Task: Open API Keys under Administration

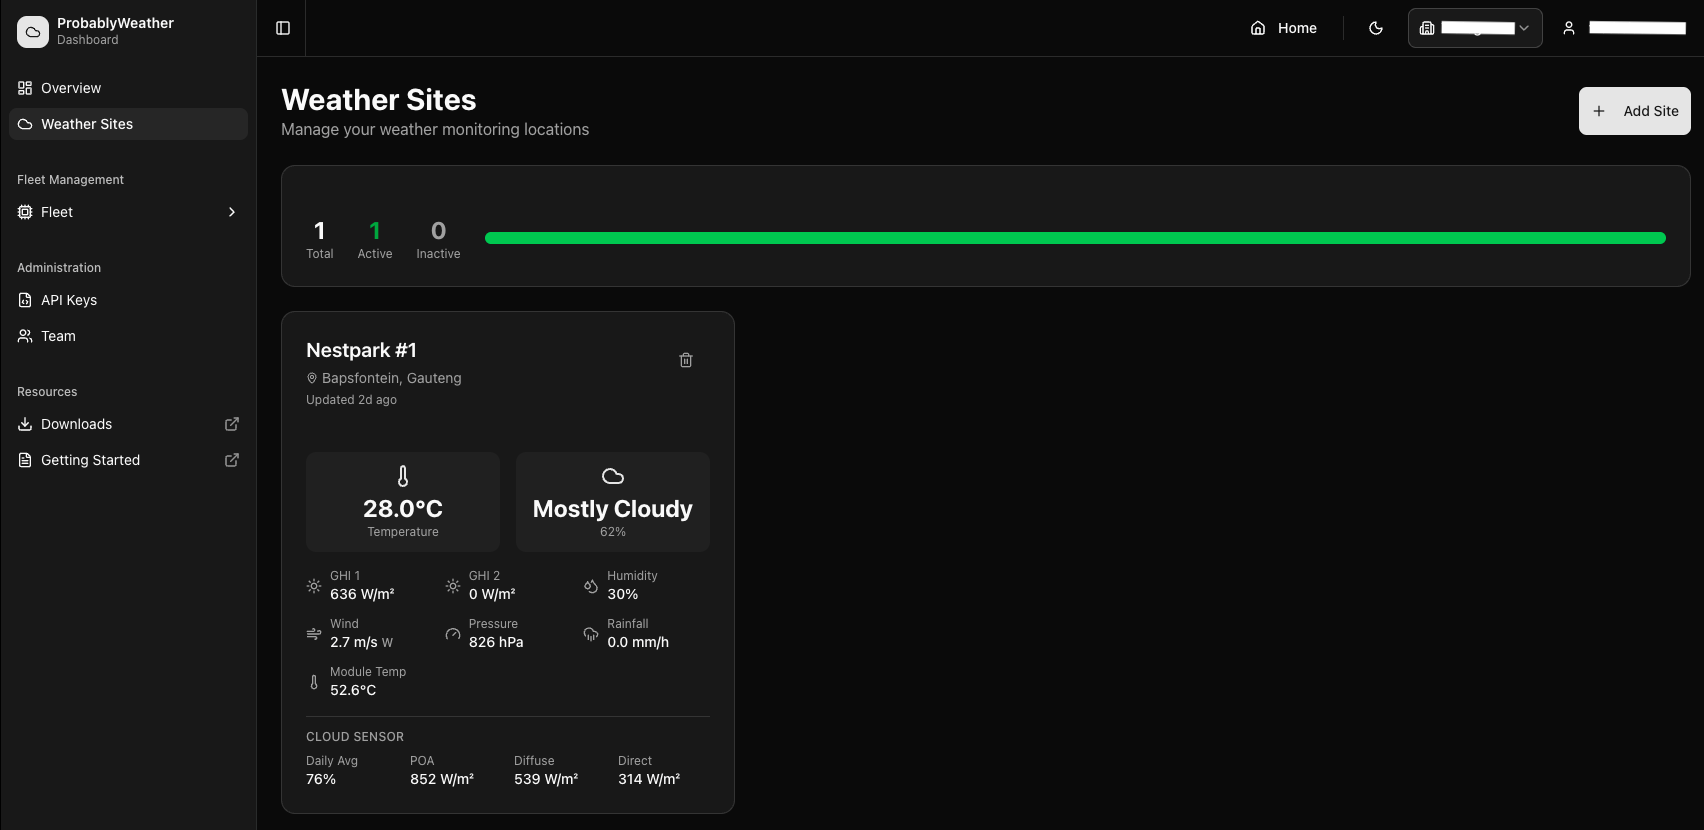Action: tap(69, 300)
